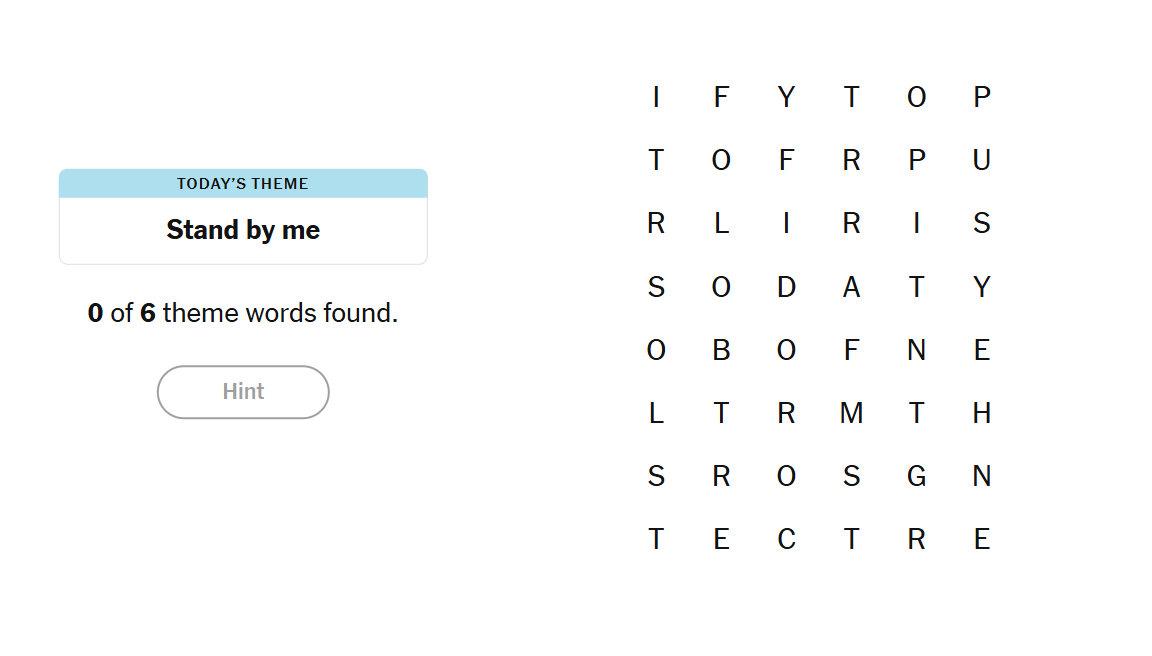Select the top-left corner letter I

pos(656,97)
